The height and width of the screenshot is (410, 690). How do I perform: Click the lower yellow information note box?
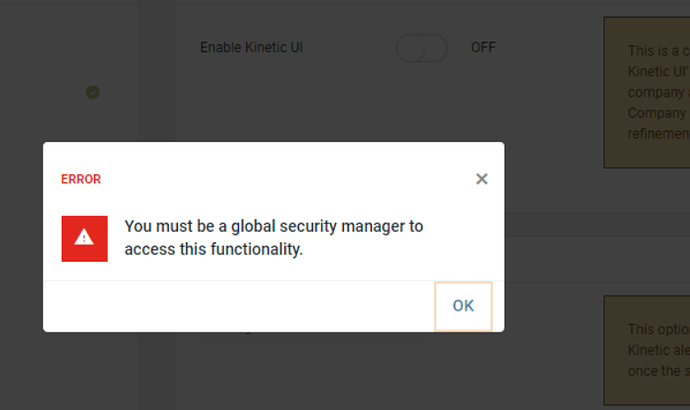click(647, 350)
